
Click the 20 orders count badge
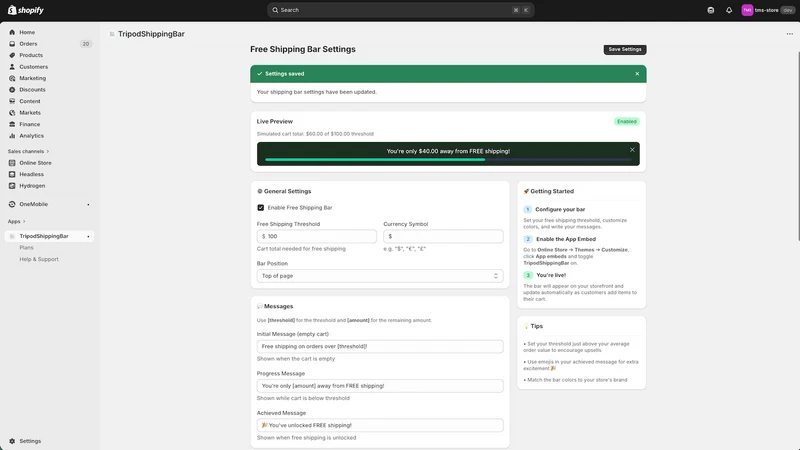tap(86, 44)
